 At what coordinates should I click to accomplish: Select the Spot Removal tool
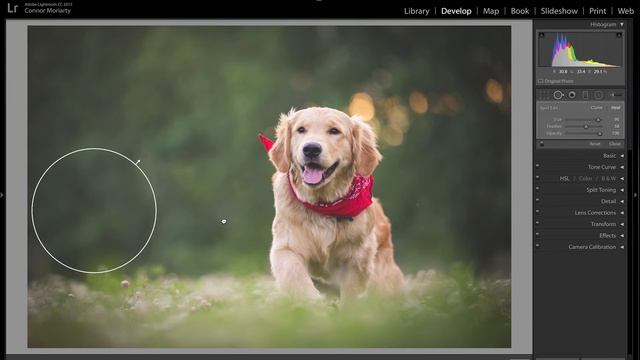pos(558,95)
